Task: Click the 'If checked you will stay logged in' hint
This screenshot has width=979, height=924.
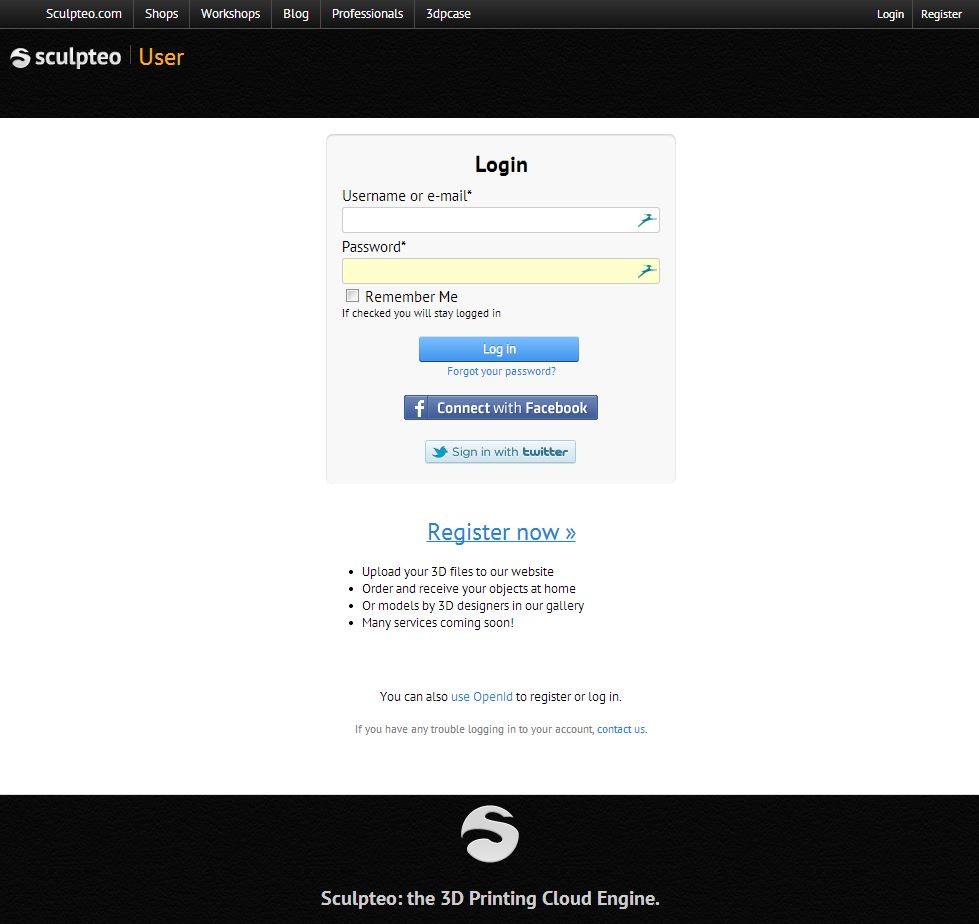Action: pyautogui.click(x=421, y=313)
